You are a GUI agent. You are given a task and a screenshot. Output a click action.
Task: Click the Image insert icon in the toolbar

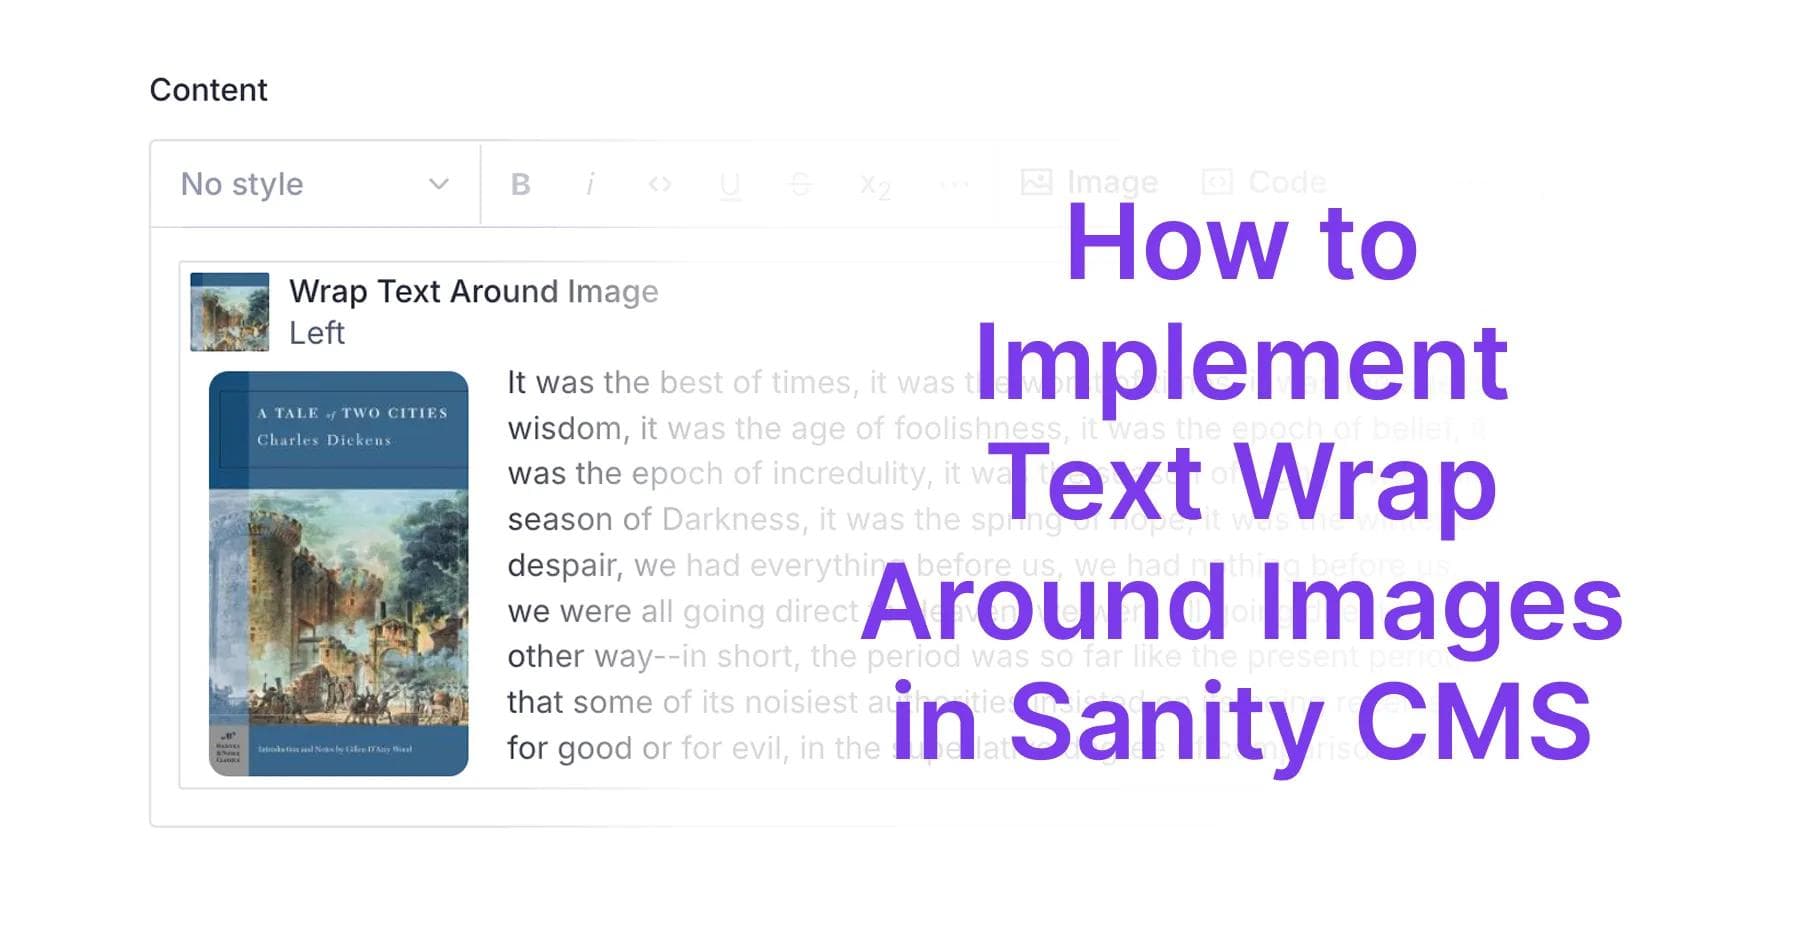point(1038,182)
